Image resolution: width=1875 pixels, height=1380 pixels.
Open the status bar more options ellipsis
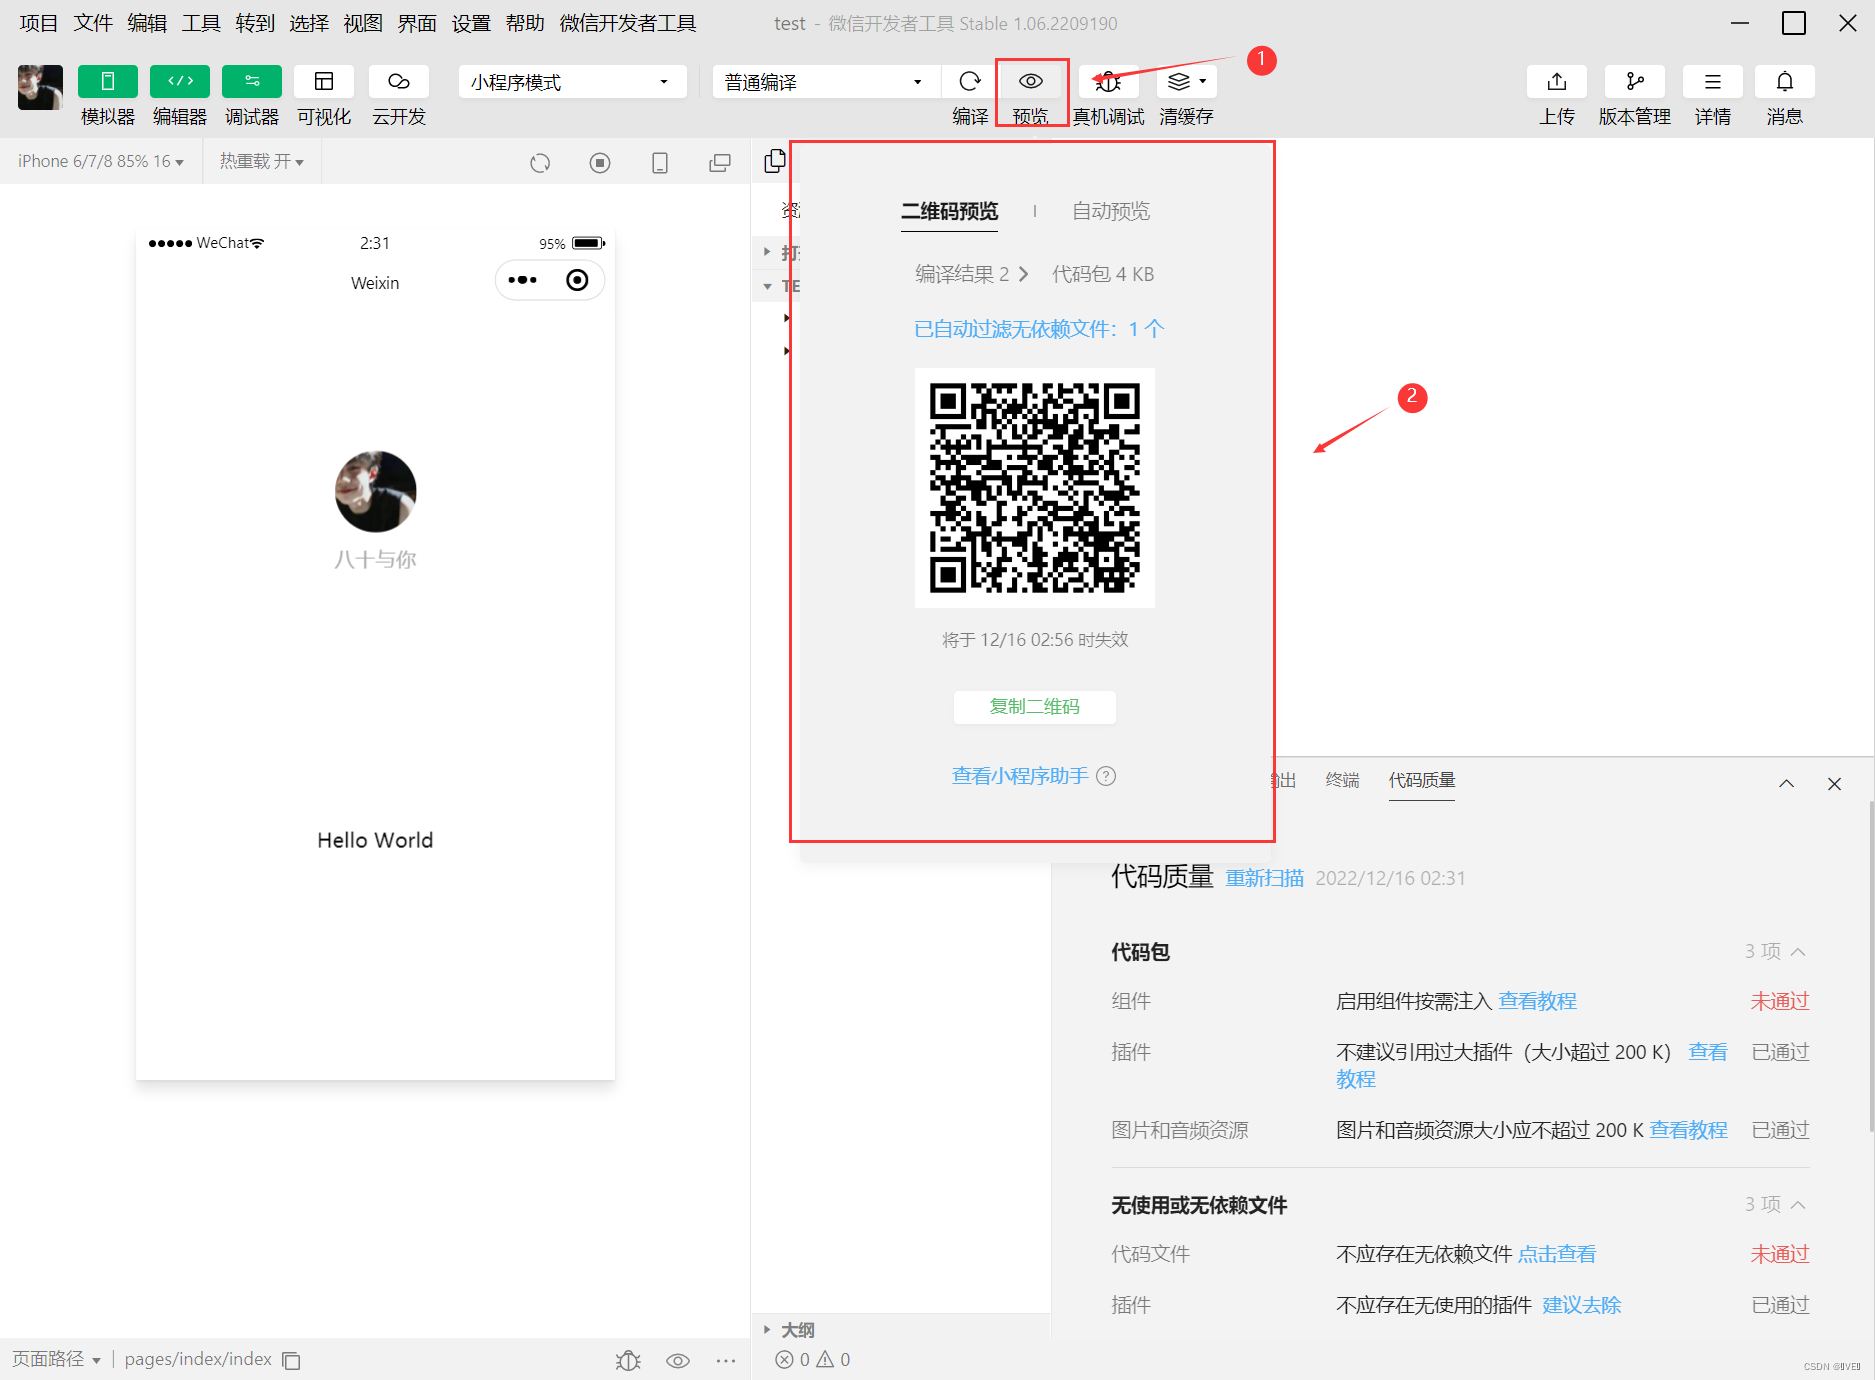pyautogui.click(x=726, y=1360)
